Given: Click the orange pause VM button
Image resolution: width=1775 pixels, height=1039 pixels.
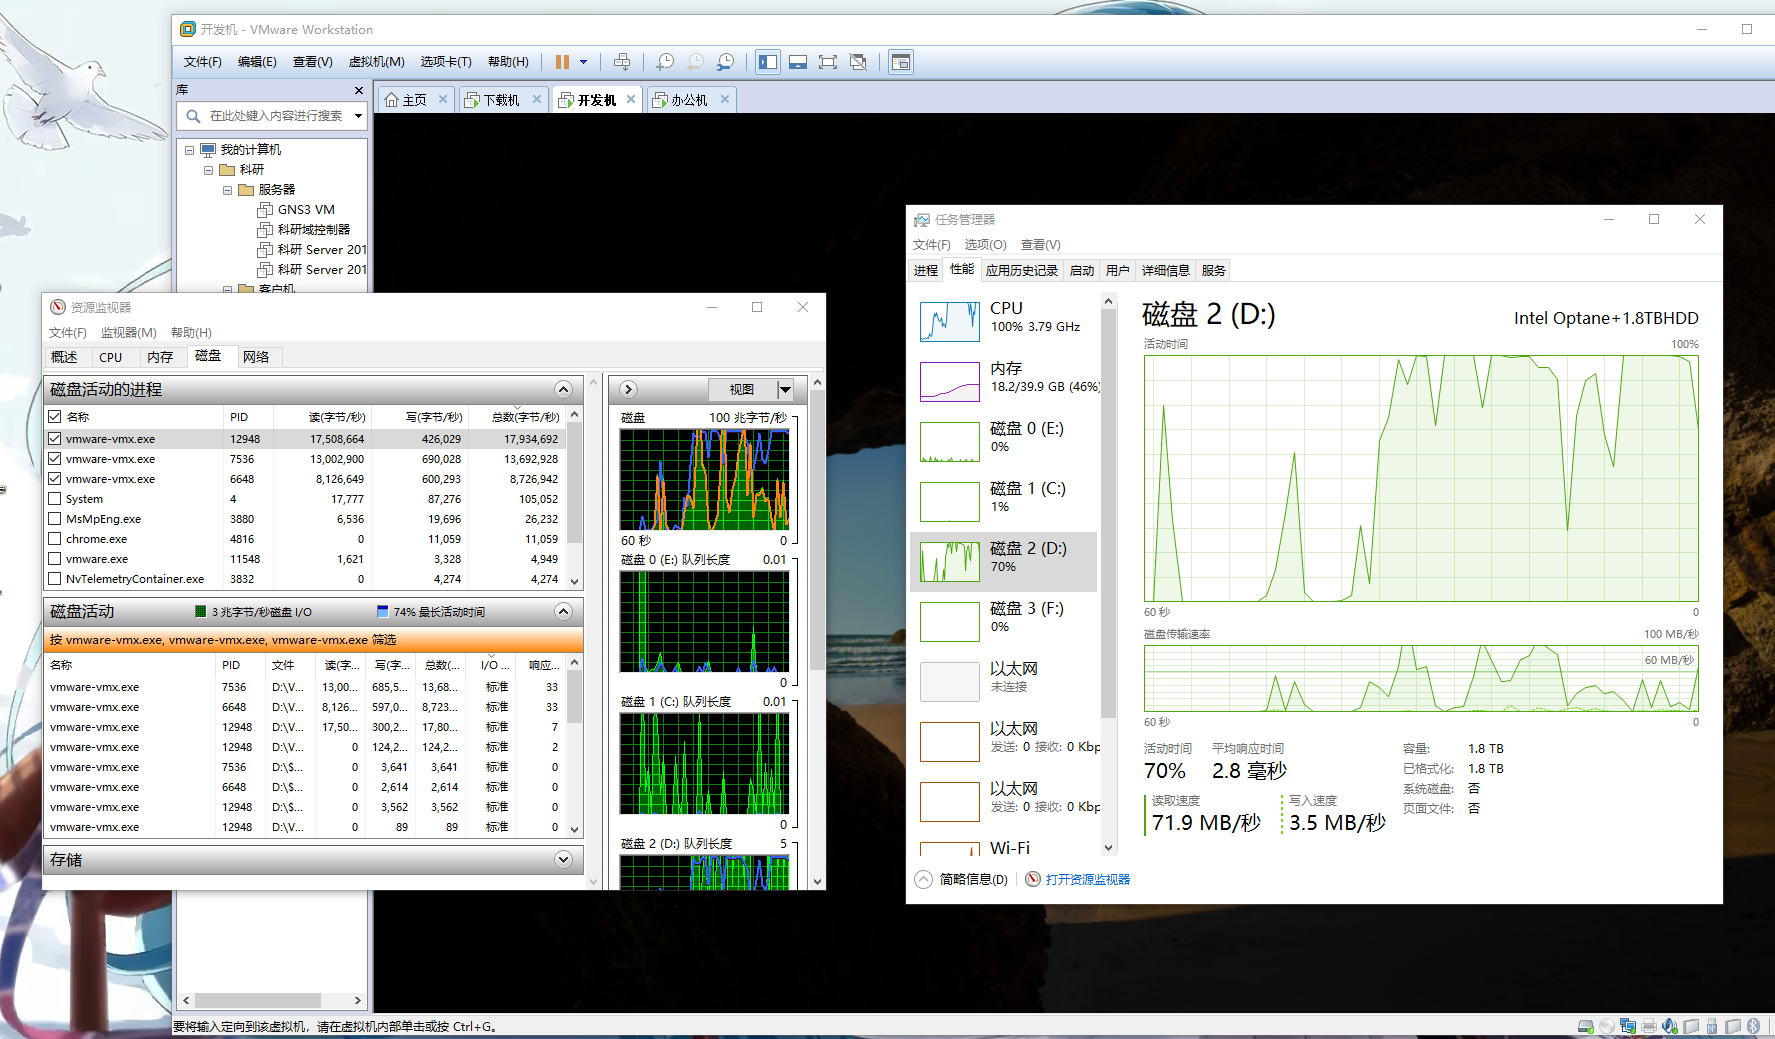Looking at the screenshot, I should point(562,62).
